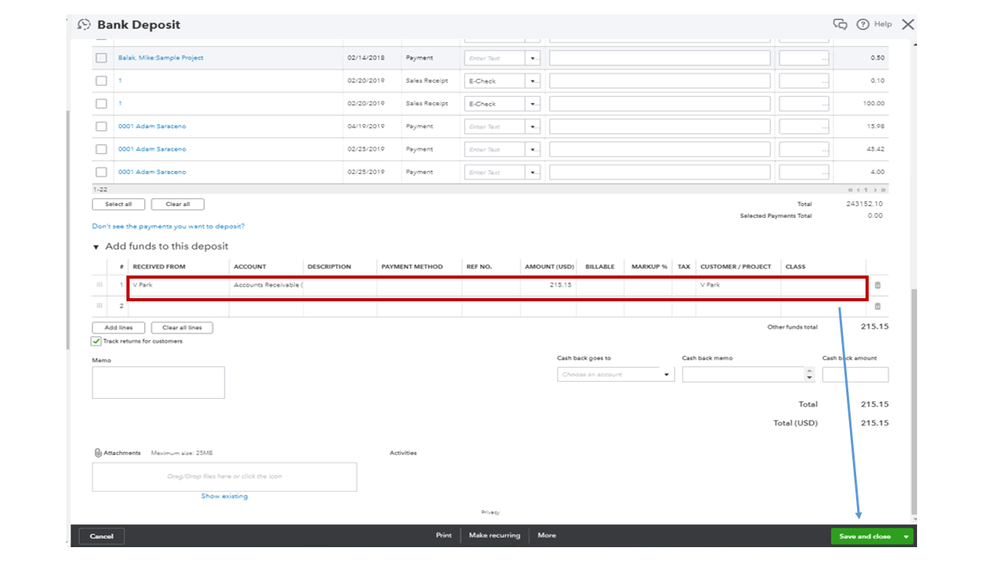Click V Park in Customer/Project cell
The image size is (999, 562).
point(710,285)
